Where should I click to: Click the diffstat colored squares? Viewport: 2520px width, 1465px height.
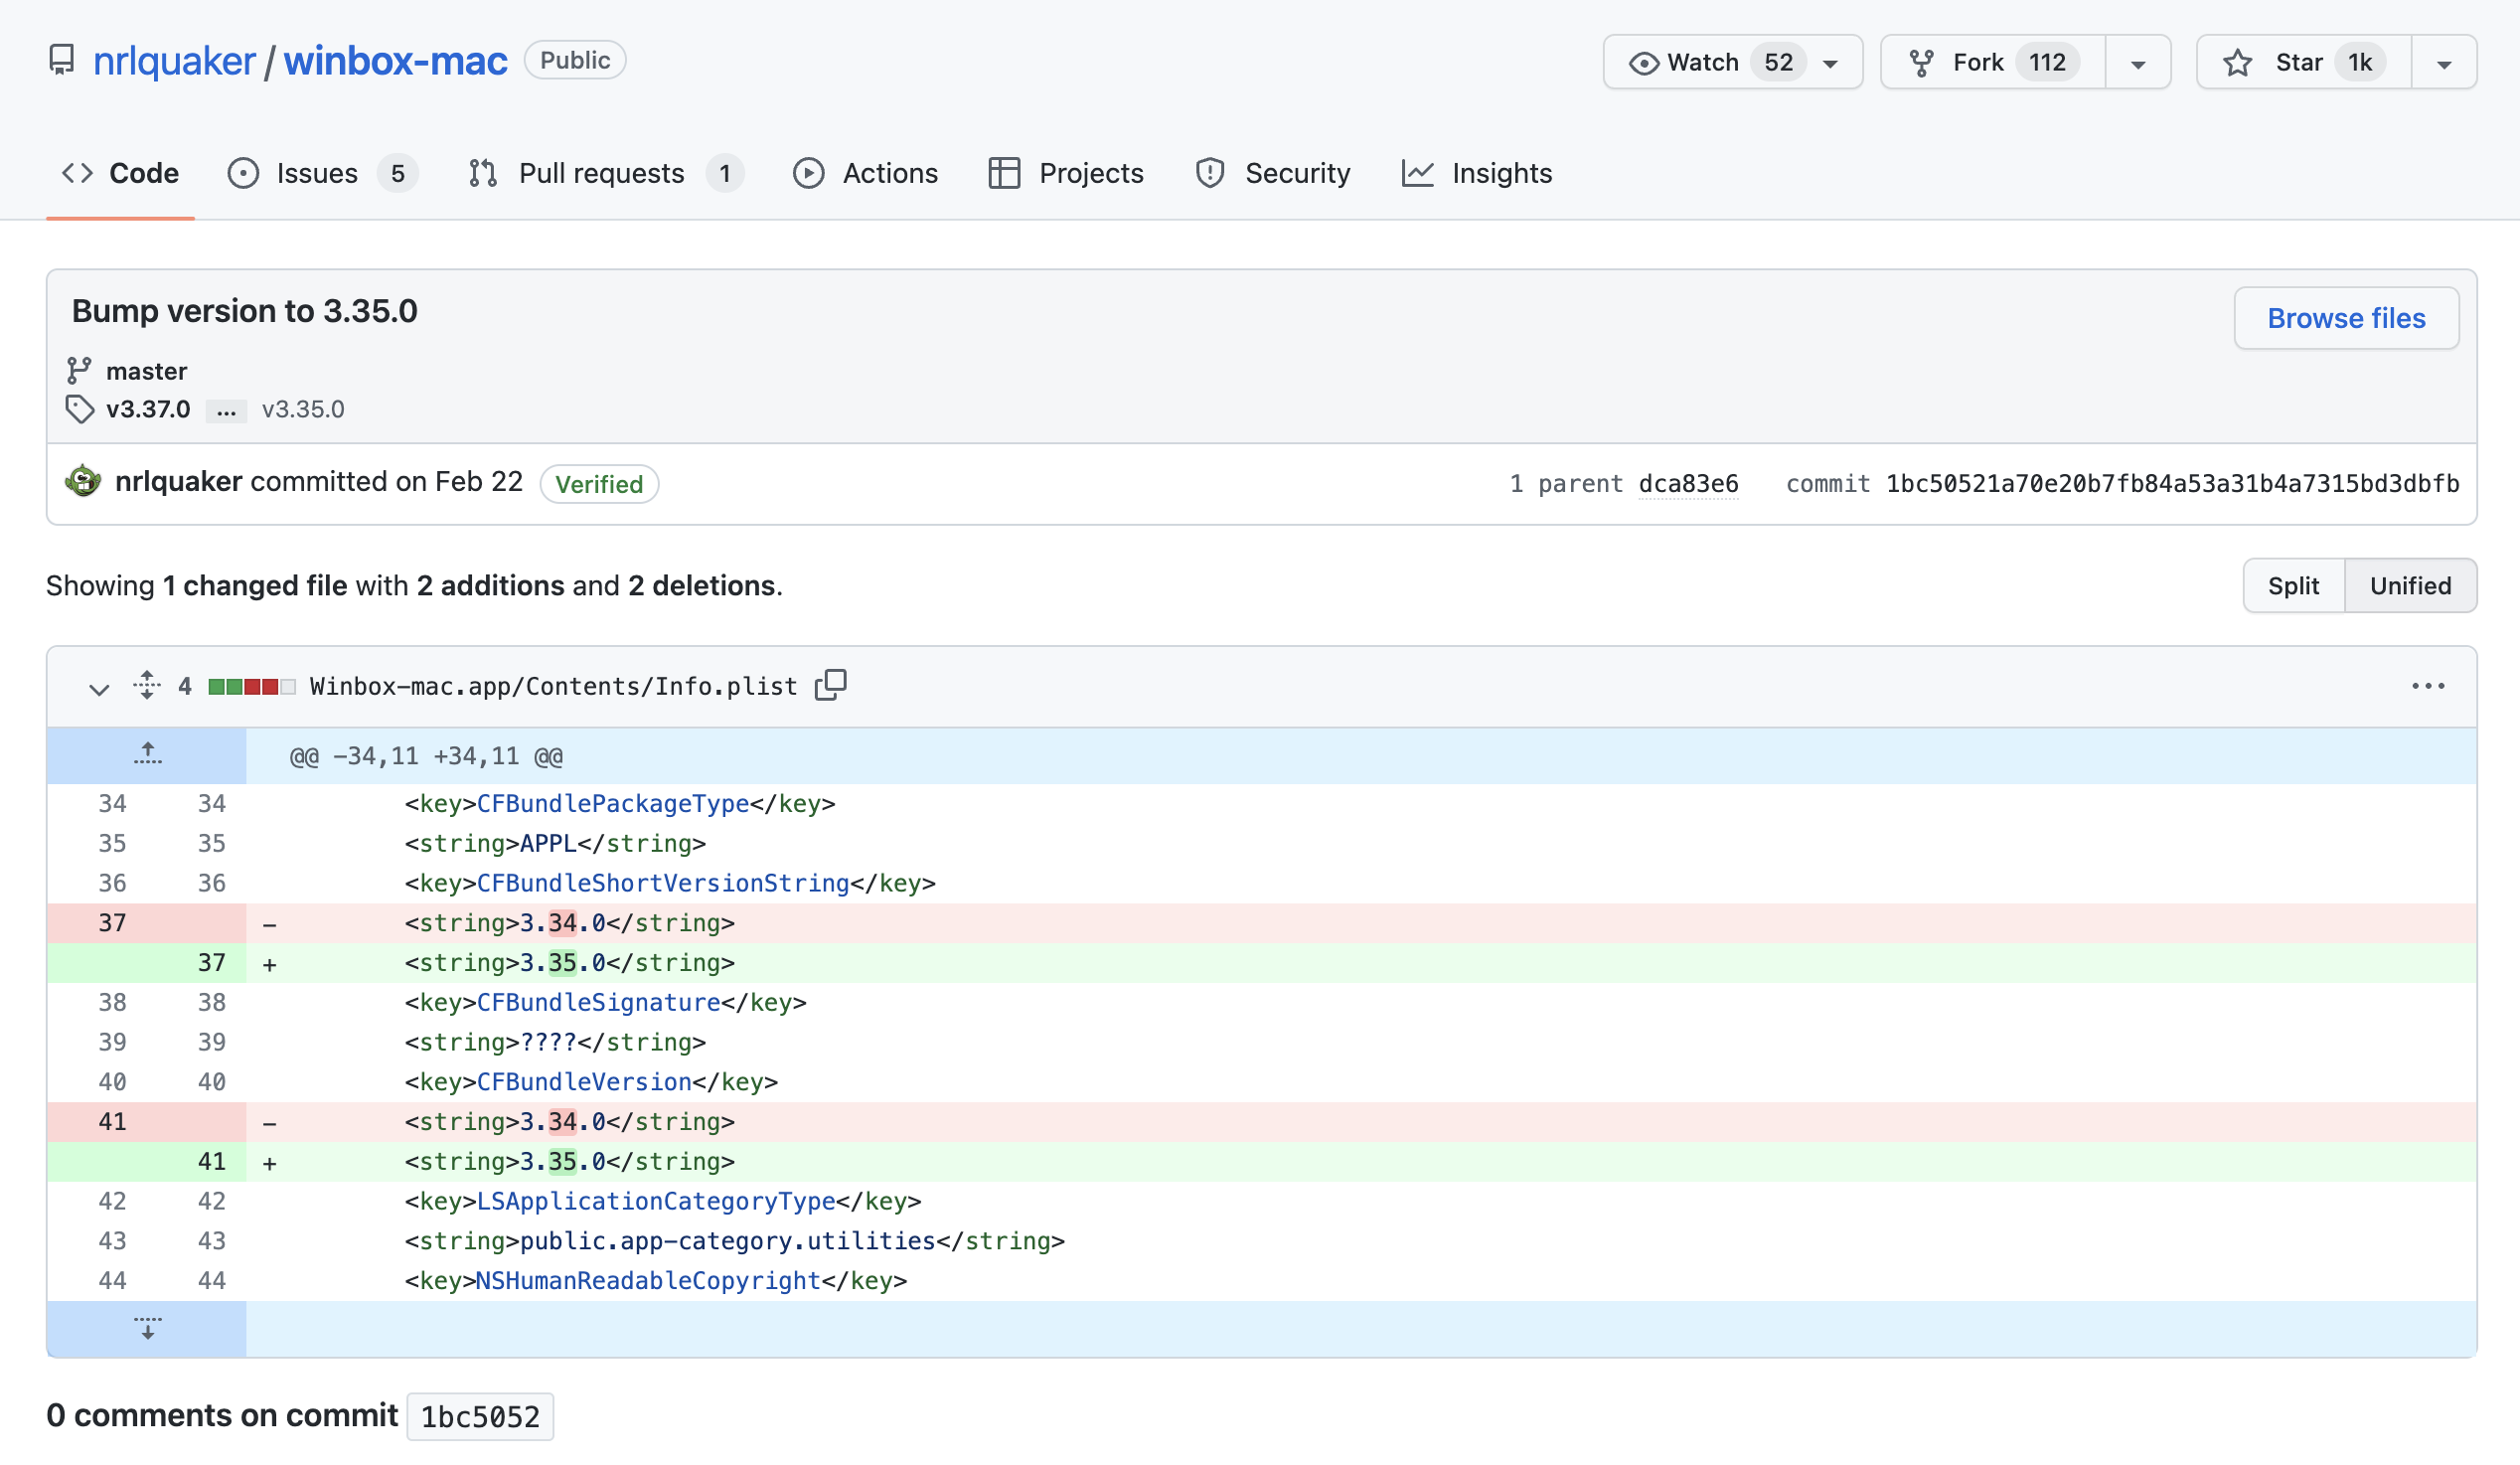(251, 686)
